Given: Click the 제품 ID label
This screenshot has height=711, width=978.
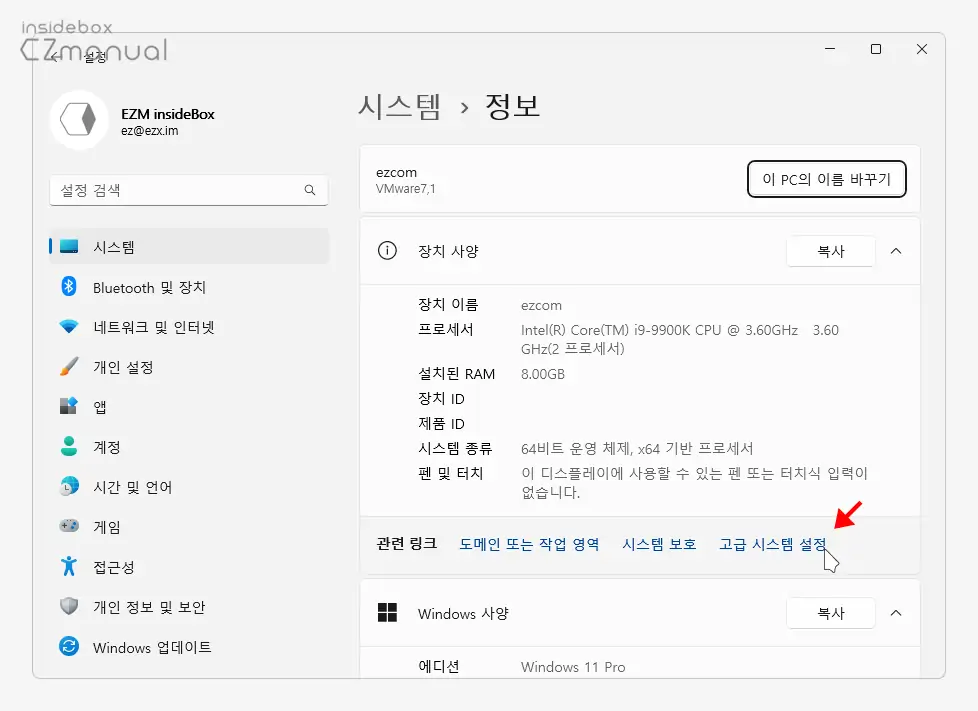Looking at the screenshot, I should coord(441,423).
